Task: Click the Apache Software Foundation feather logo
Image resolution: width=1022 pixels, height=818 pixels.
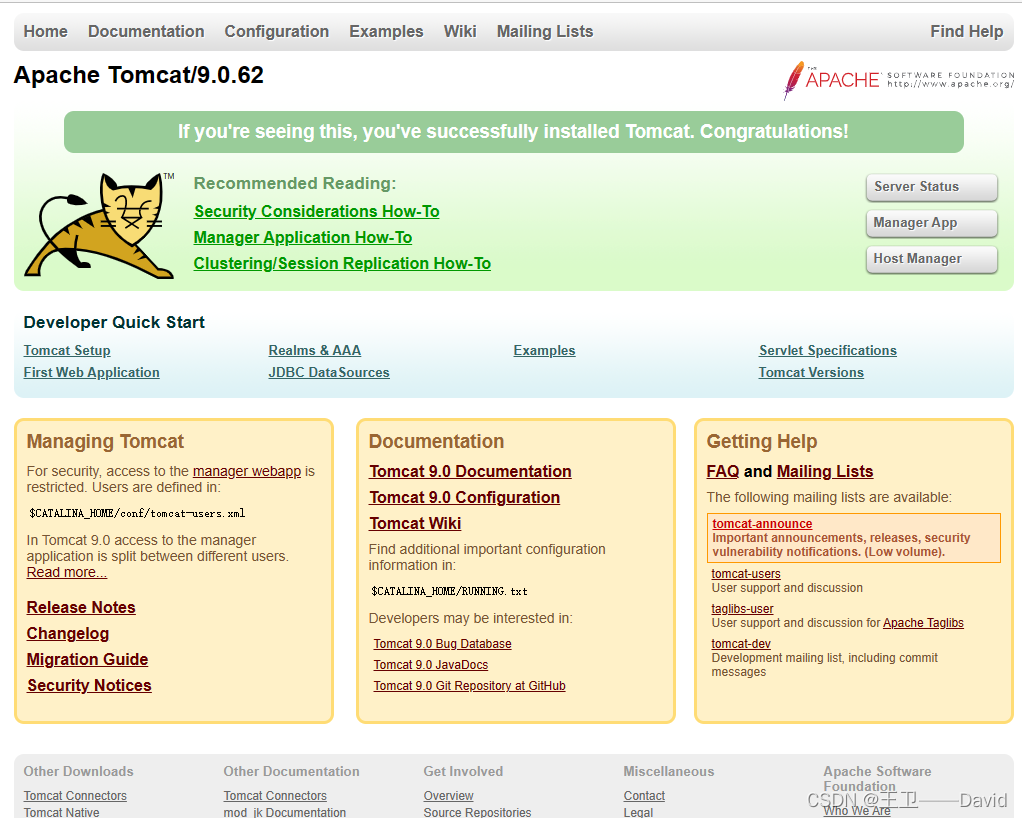Action: coord(898,80)
